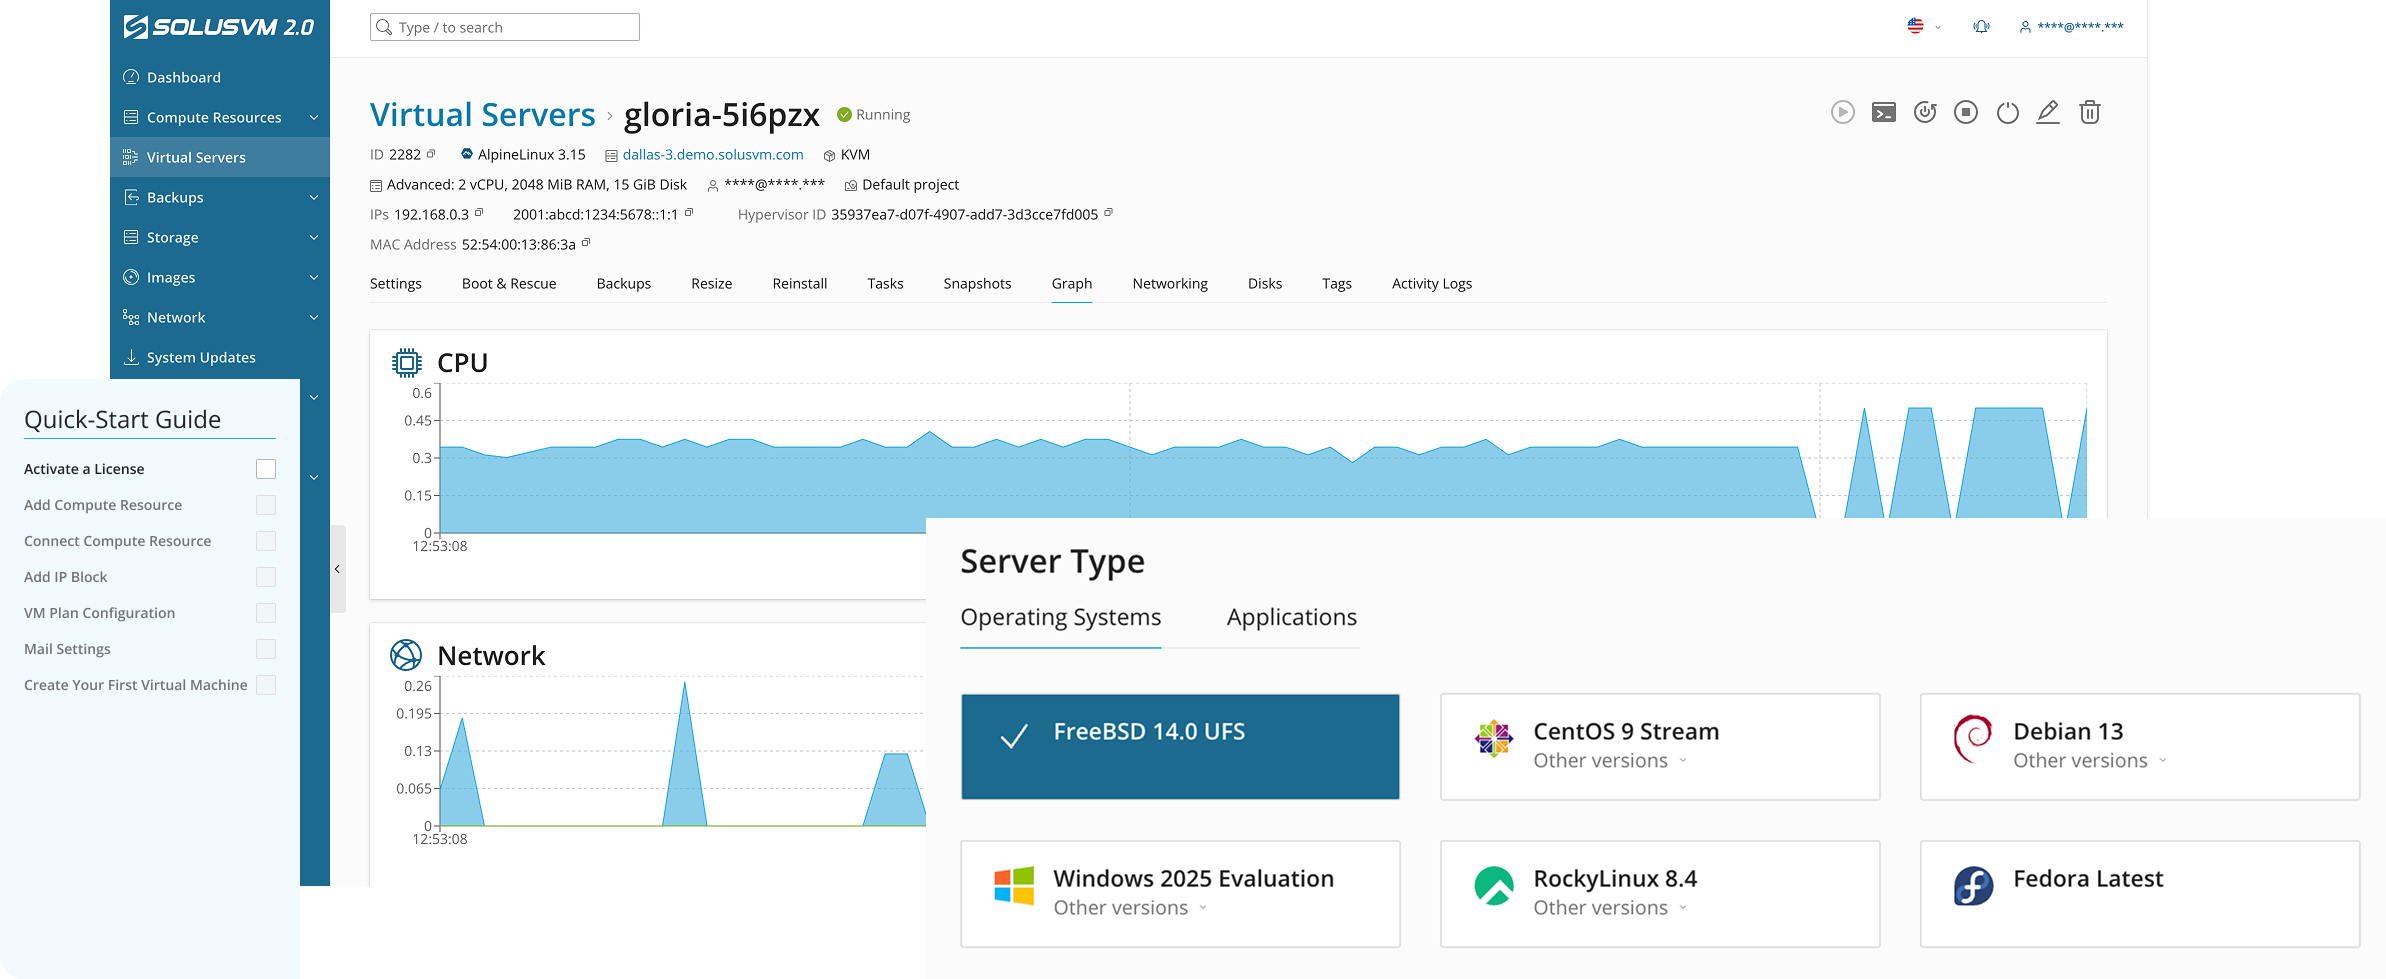Click the Fedora Latest logo
This screenshot has height=979, width=2386.
click(x=1973, y=886)
